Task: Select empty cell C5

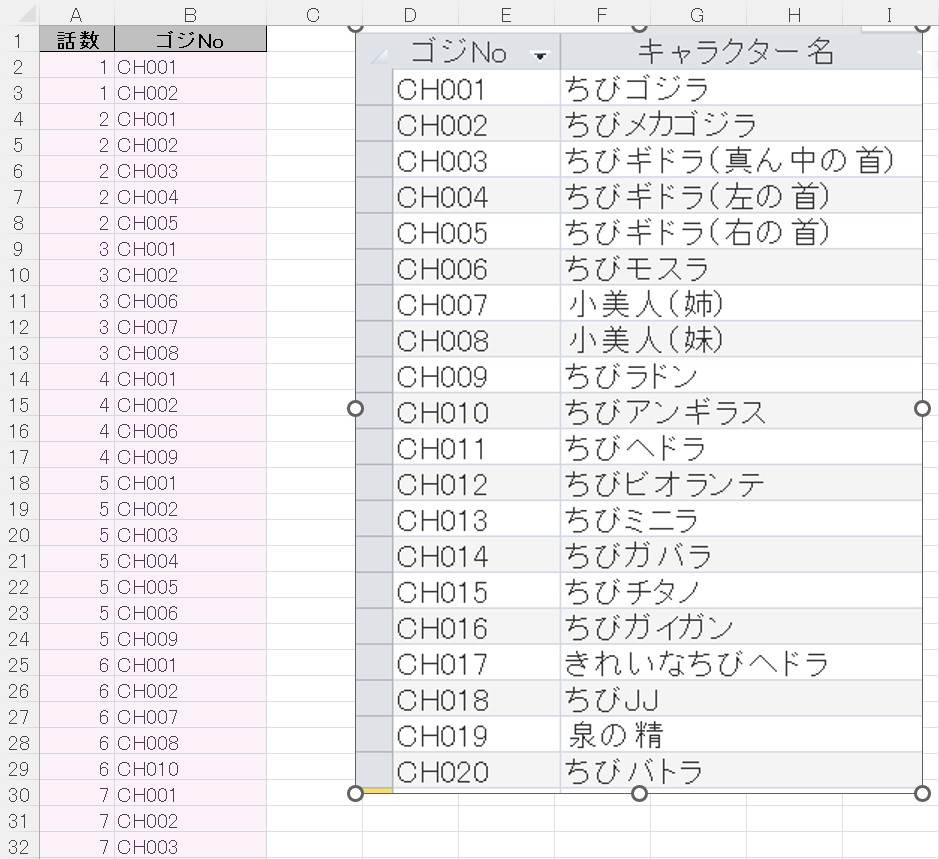Action: tap(314, 145)
